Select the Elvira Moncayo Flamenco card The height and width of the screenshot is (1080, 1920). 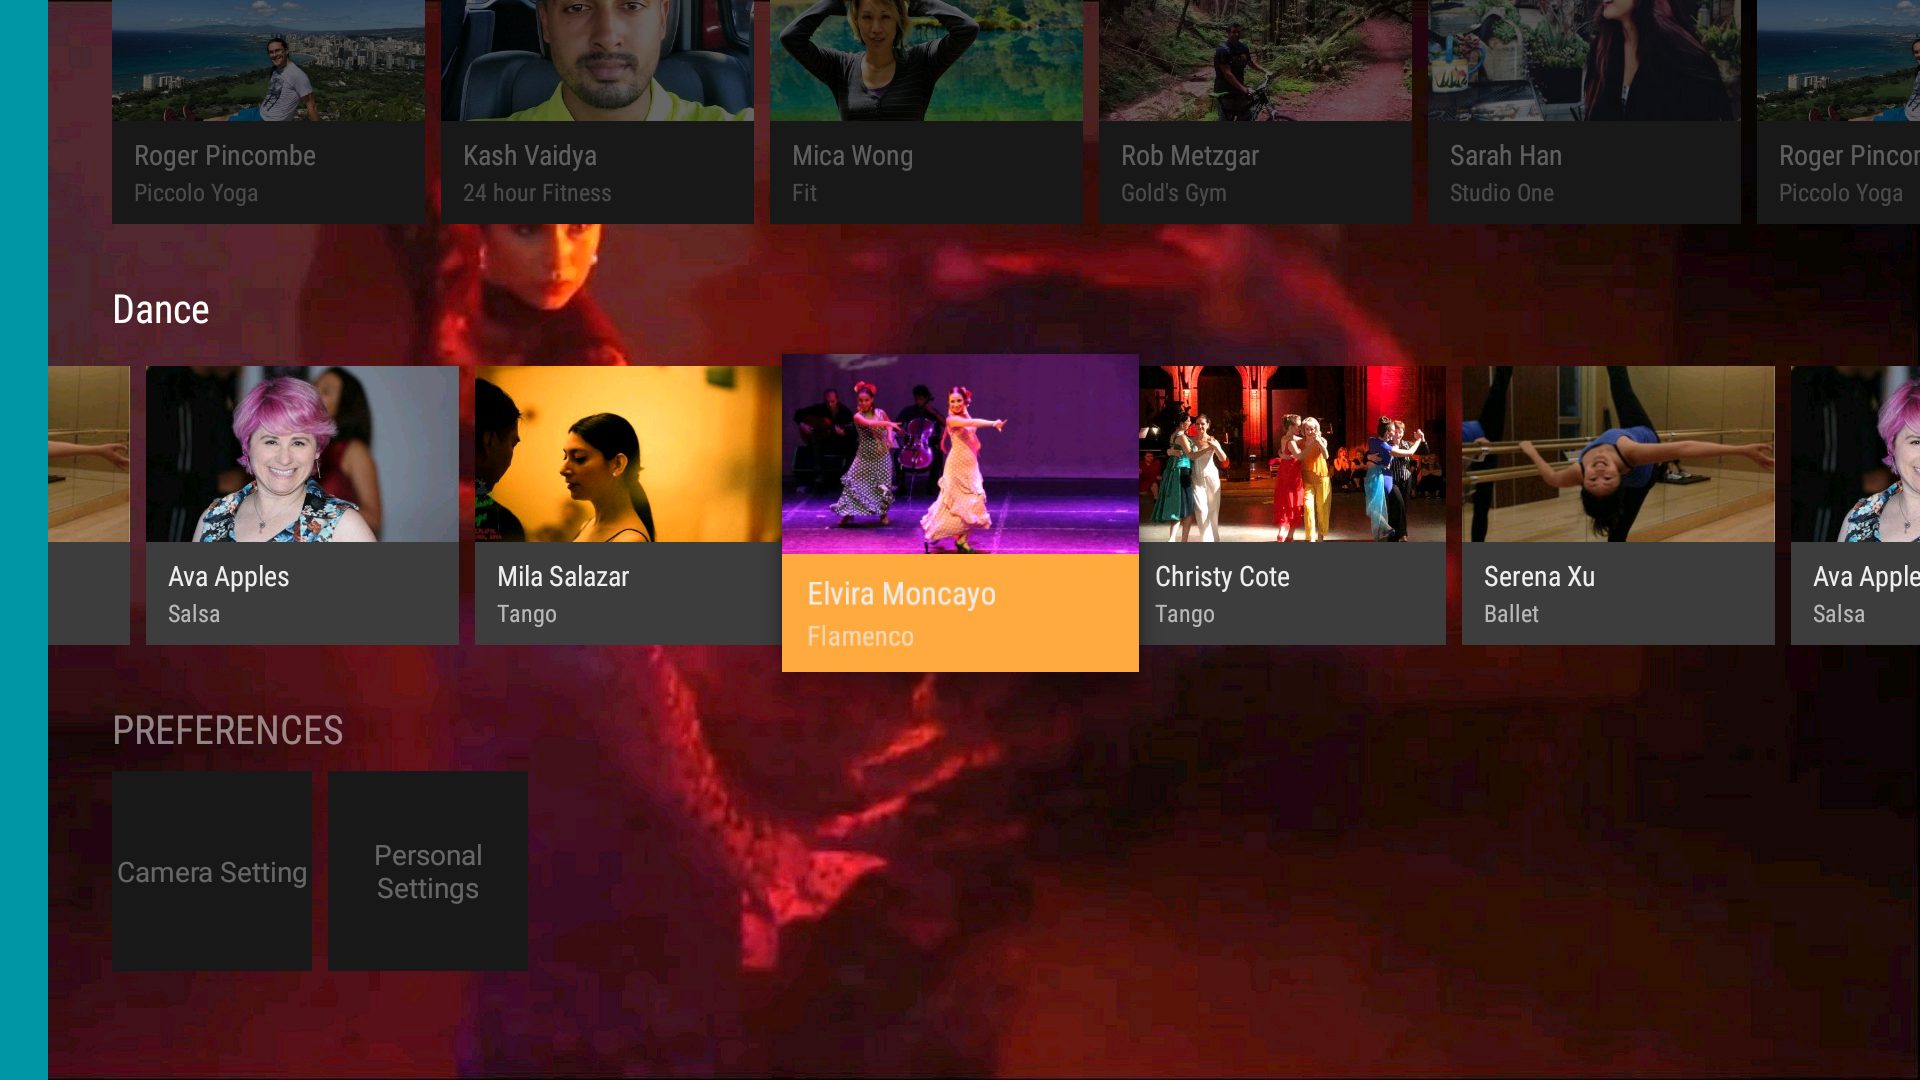click(x=959, y=612)
